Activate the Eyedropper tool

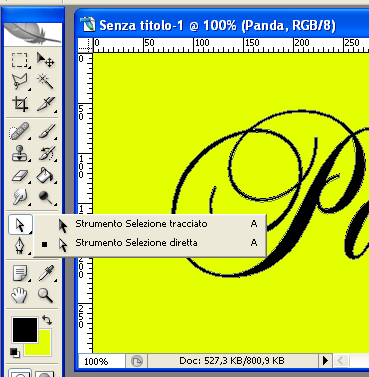click(x=45, y=273)
